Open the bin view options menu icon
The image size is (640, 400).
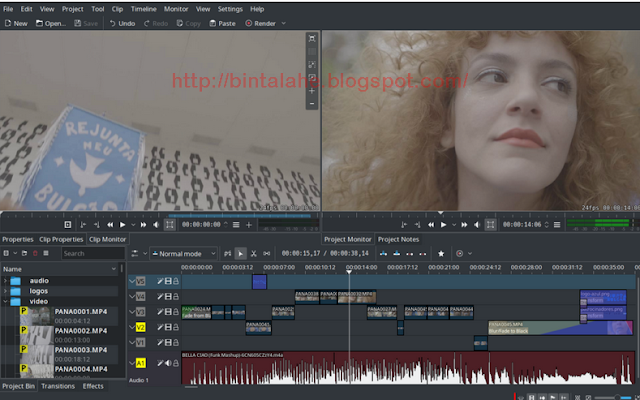click(46, 253)
